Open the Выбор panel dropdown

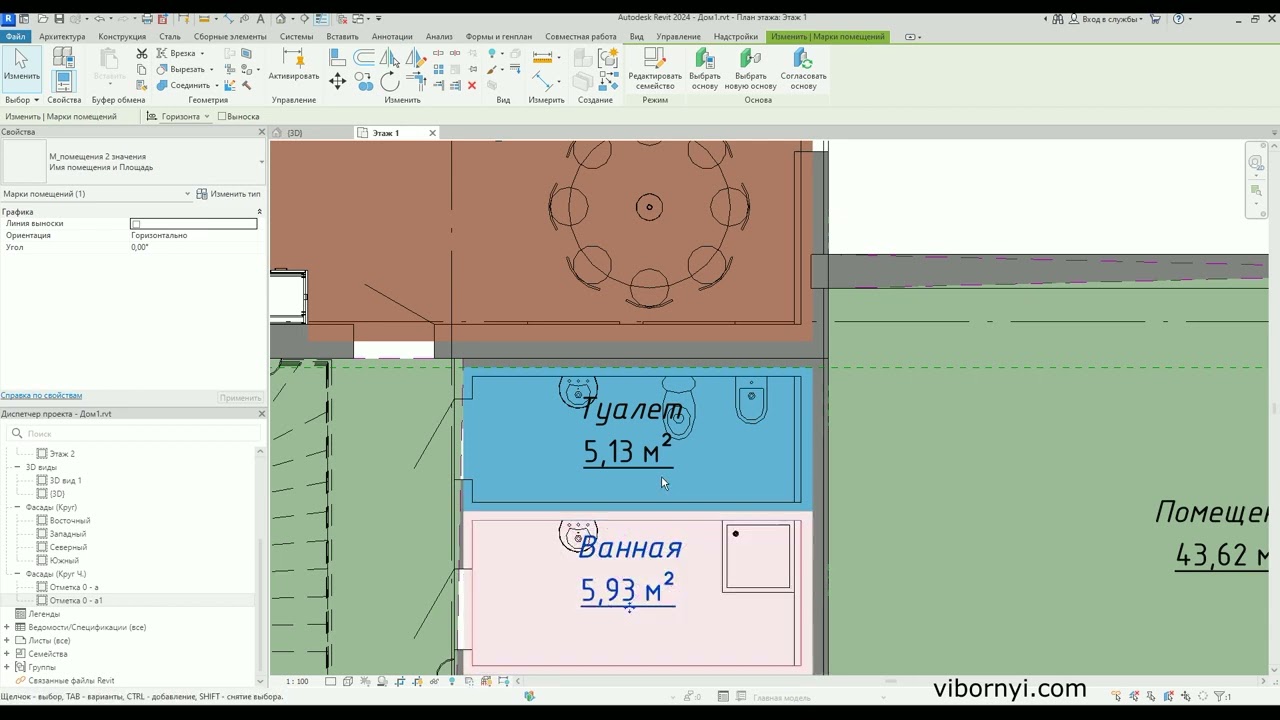pos(21,100)
